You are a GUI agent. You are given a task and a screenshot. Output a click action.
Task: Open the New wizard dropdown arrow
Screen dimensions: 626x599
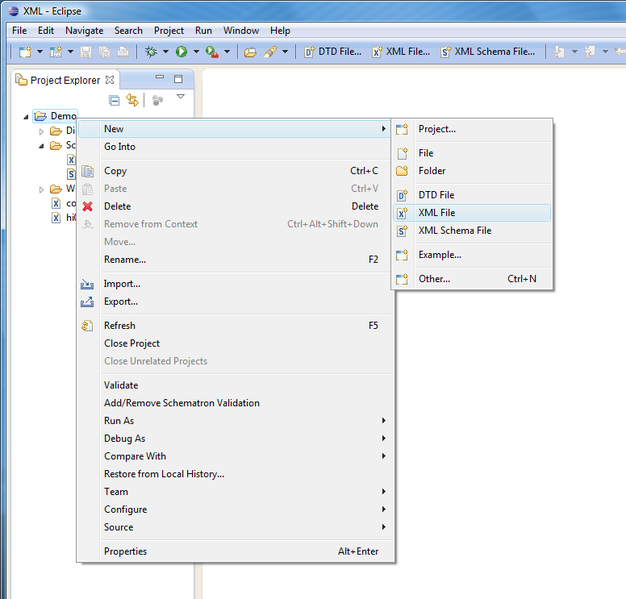point(40,52)
